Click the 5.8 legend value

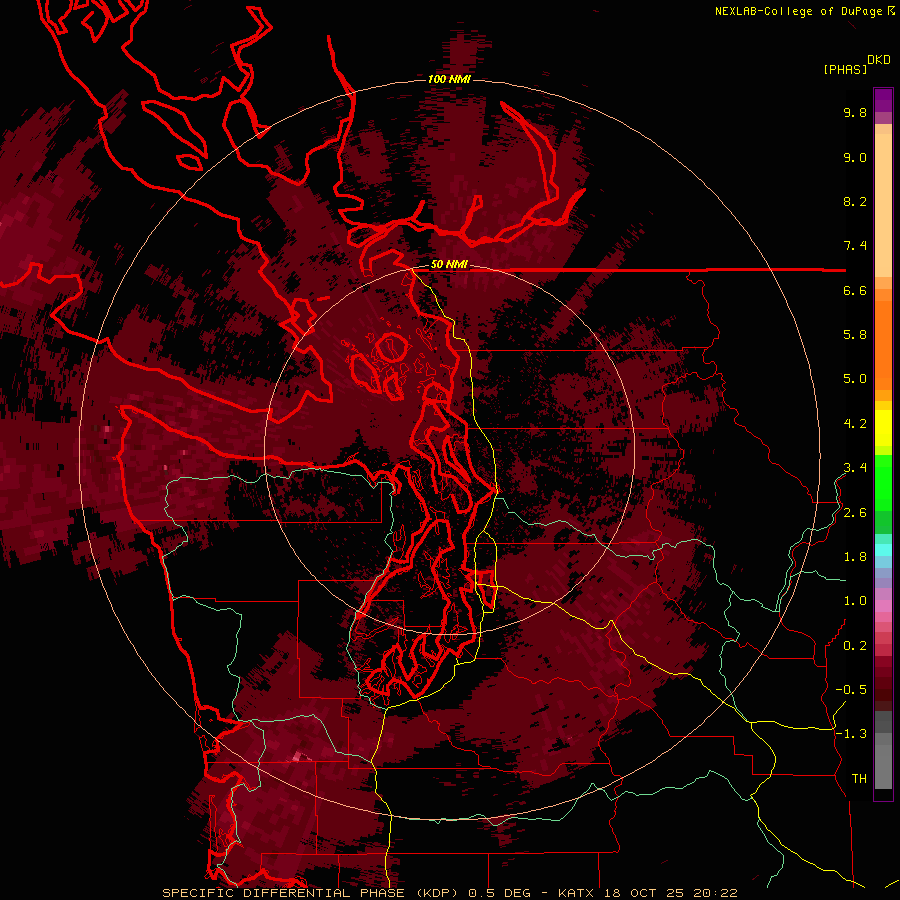coord(855,335)
